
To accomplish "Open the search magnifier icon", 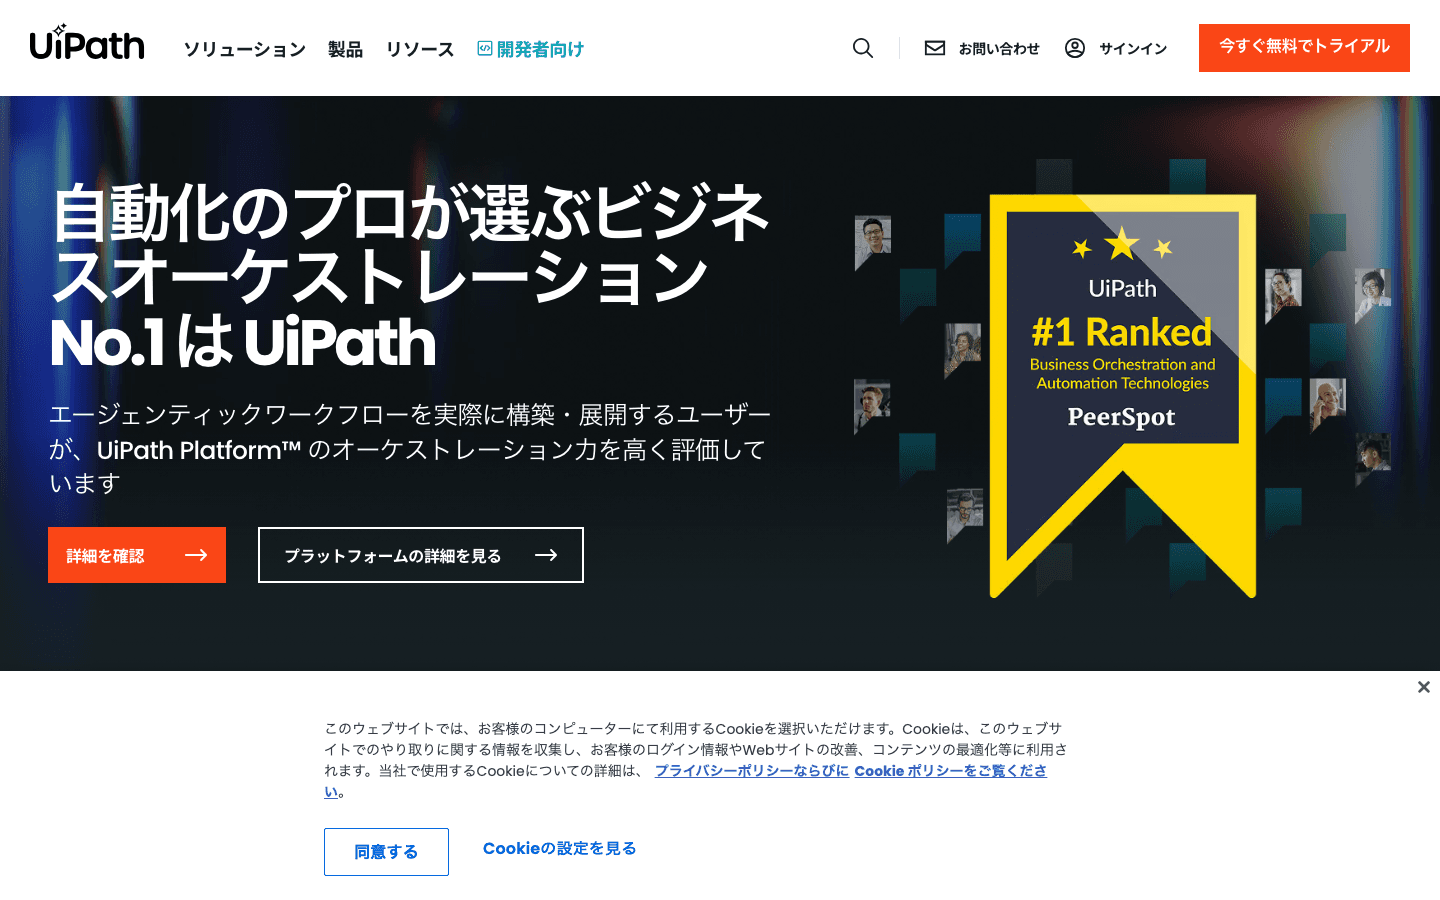I will 863,48.
